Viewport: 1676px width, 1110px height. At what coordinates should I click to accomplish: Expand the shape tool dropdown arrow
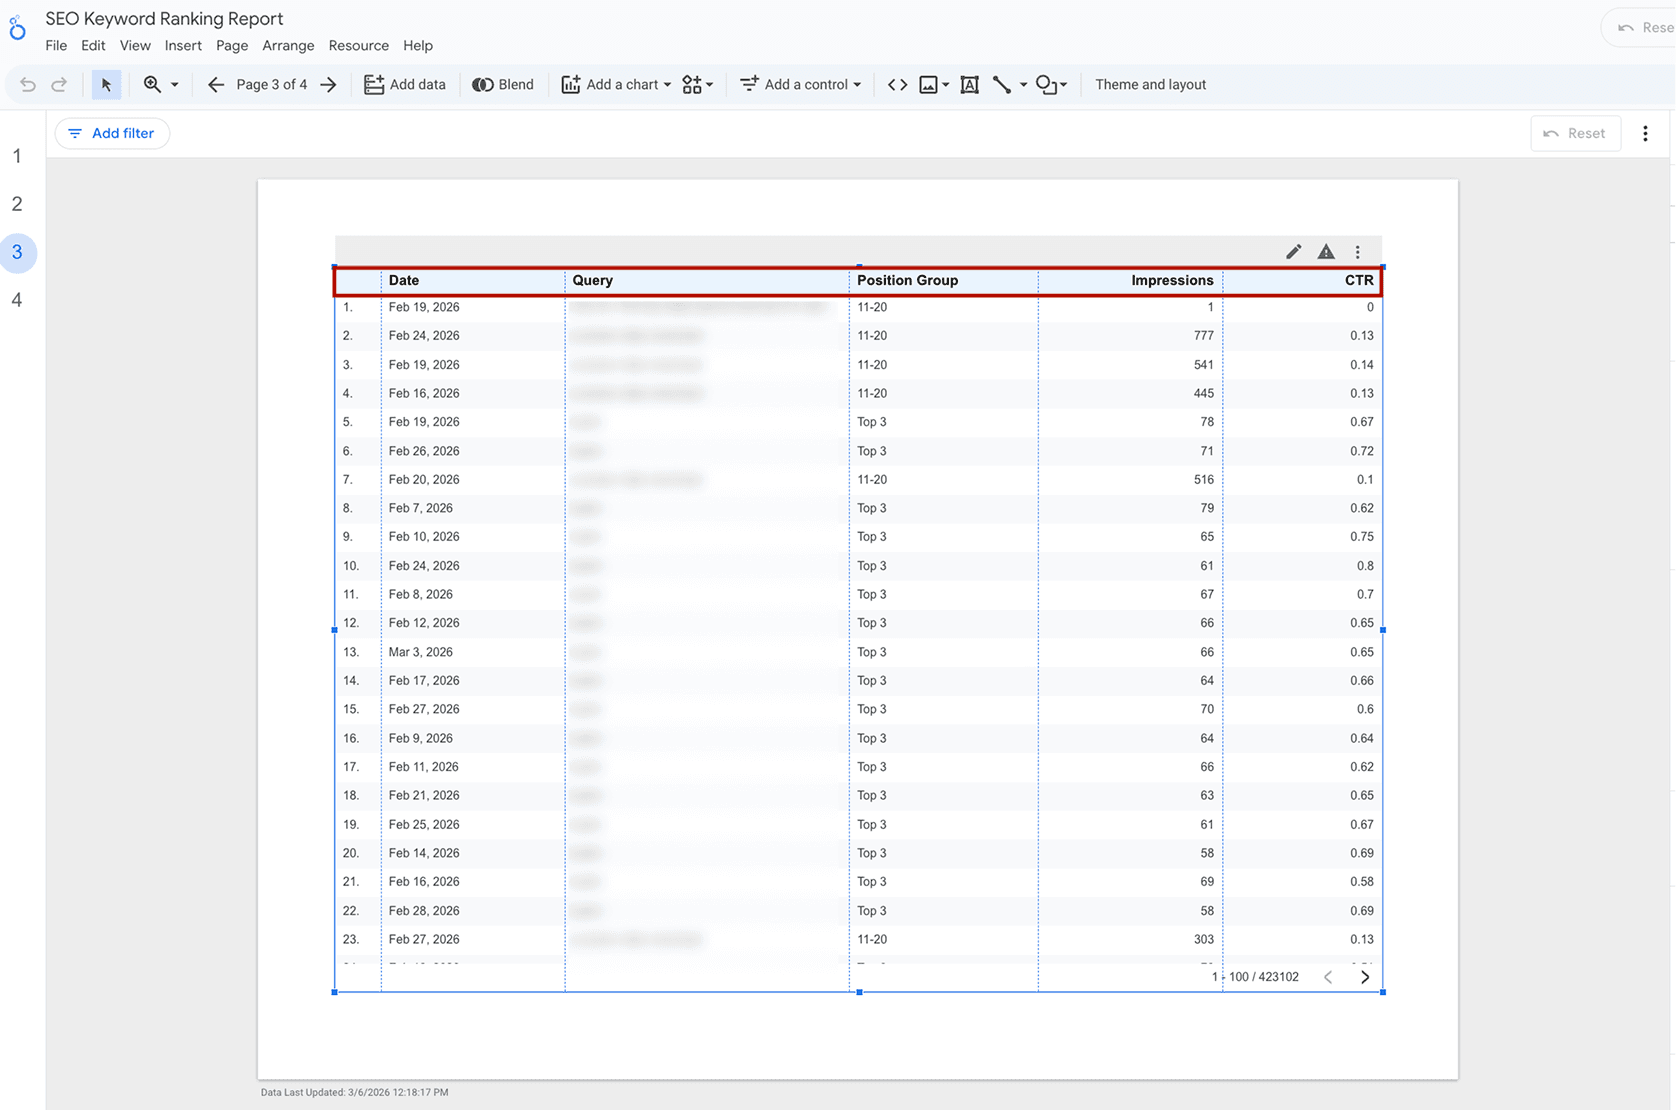1064,84
